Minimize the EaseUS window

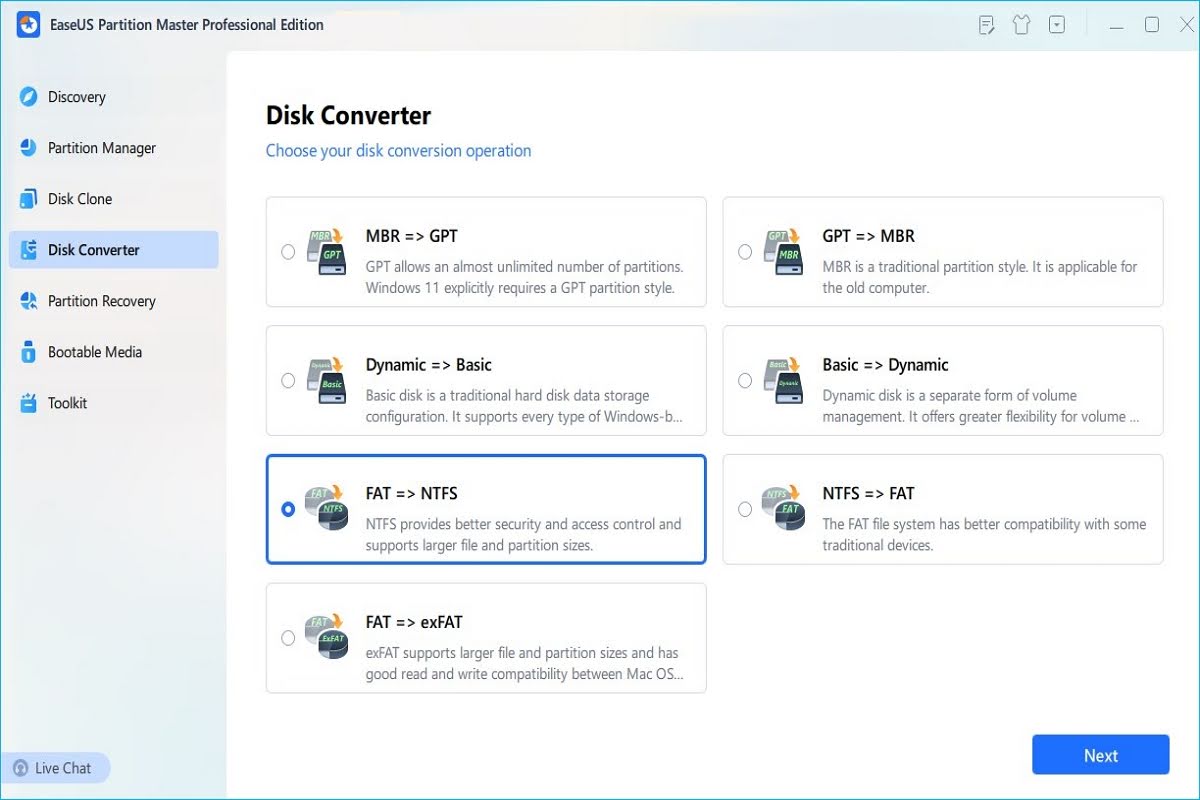[x=1117, y=25]
